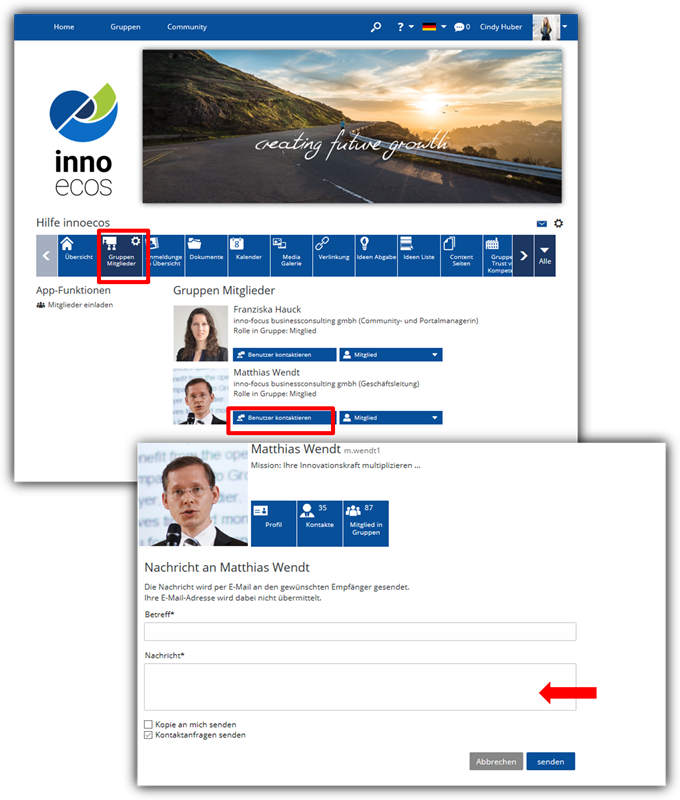Open the Gruppen menu item
This screenshot has width=680, height=800.
(x=125, y=27)
